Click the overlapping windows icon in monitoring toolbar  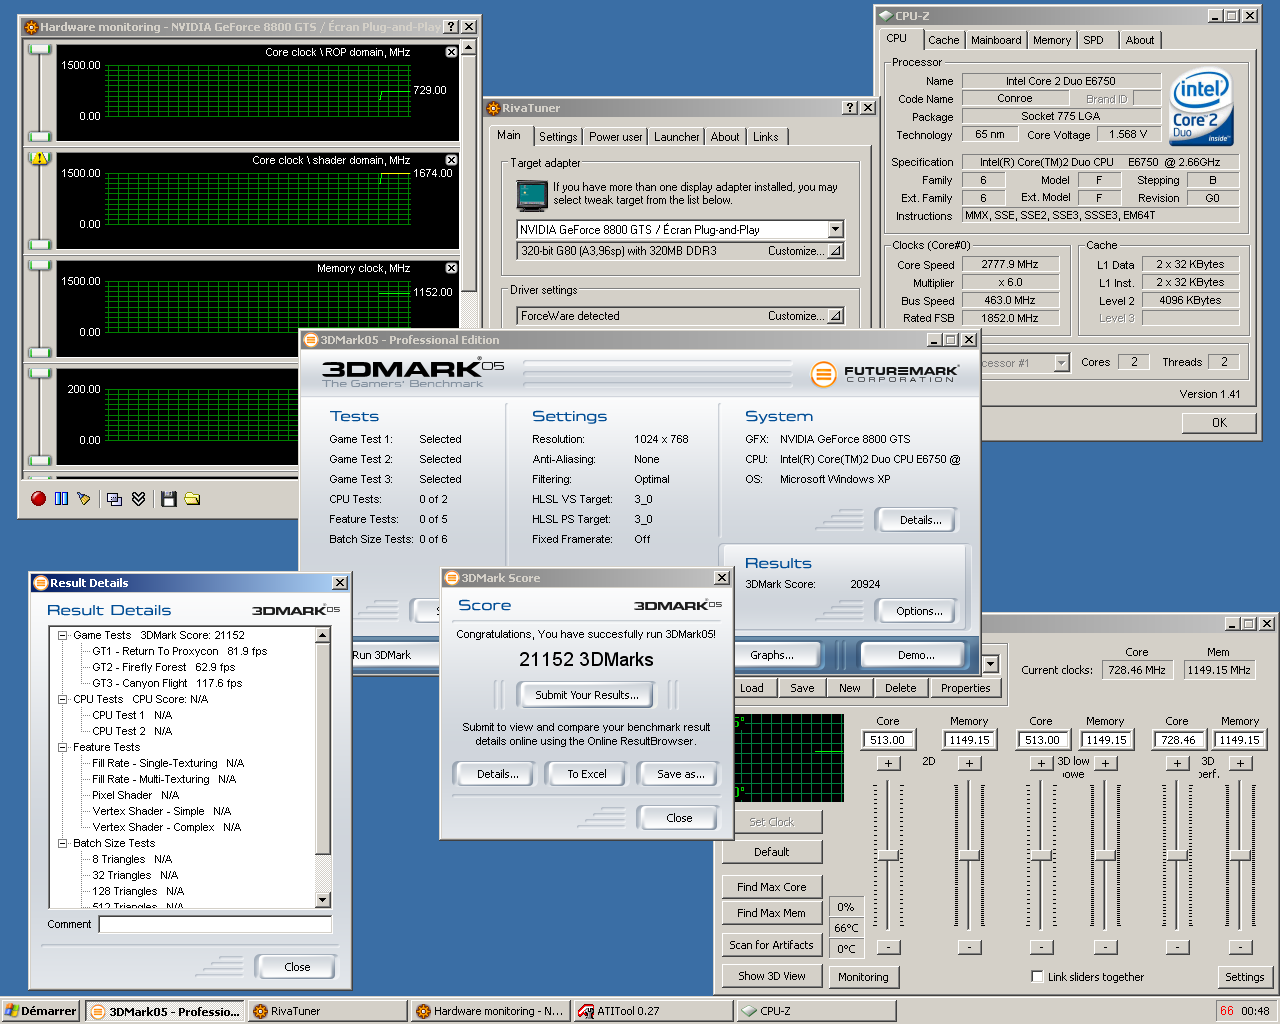pos(114,498)
